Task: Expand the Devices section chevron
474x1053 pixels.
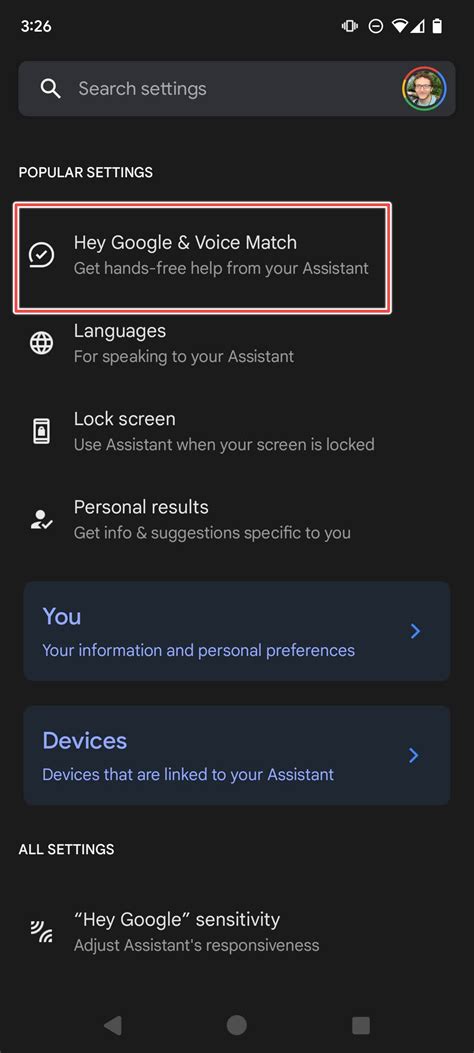Action: pyautogui.click(x=414, y=756)
